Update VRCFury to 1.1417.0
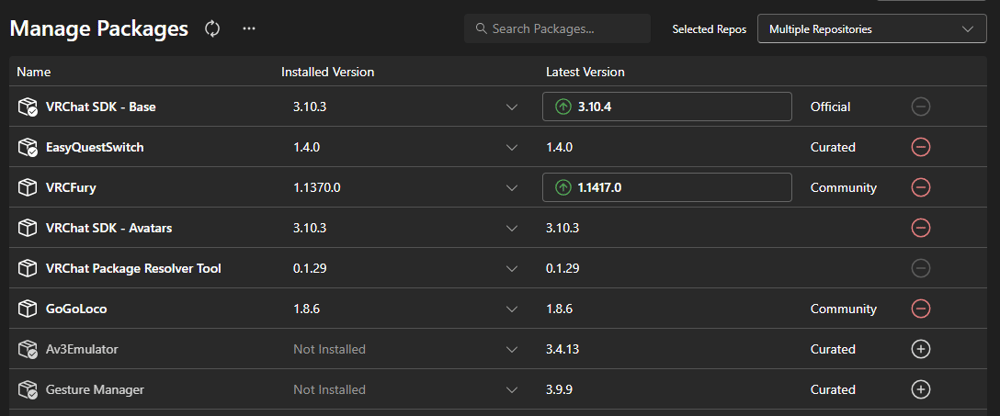Viewport: 1000px width, 416px height. pos(667,188)
